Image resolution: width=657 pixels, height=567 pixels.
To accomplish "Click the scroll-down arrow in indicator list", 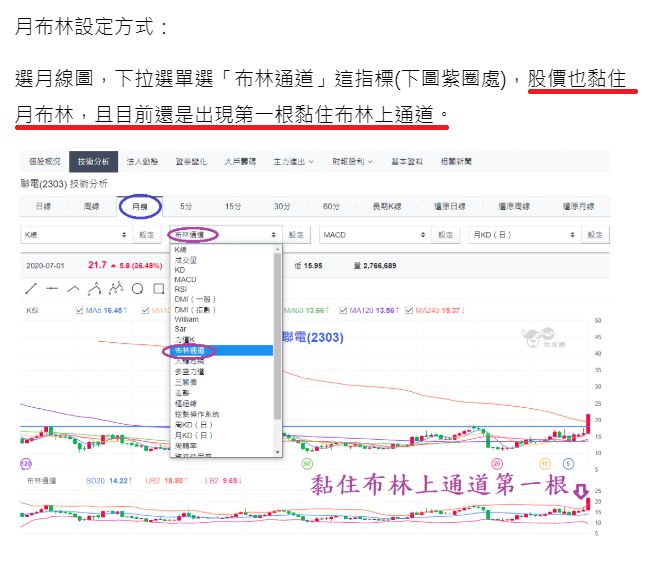I will coord(277,452).
